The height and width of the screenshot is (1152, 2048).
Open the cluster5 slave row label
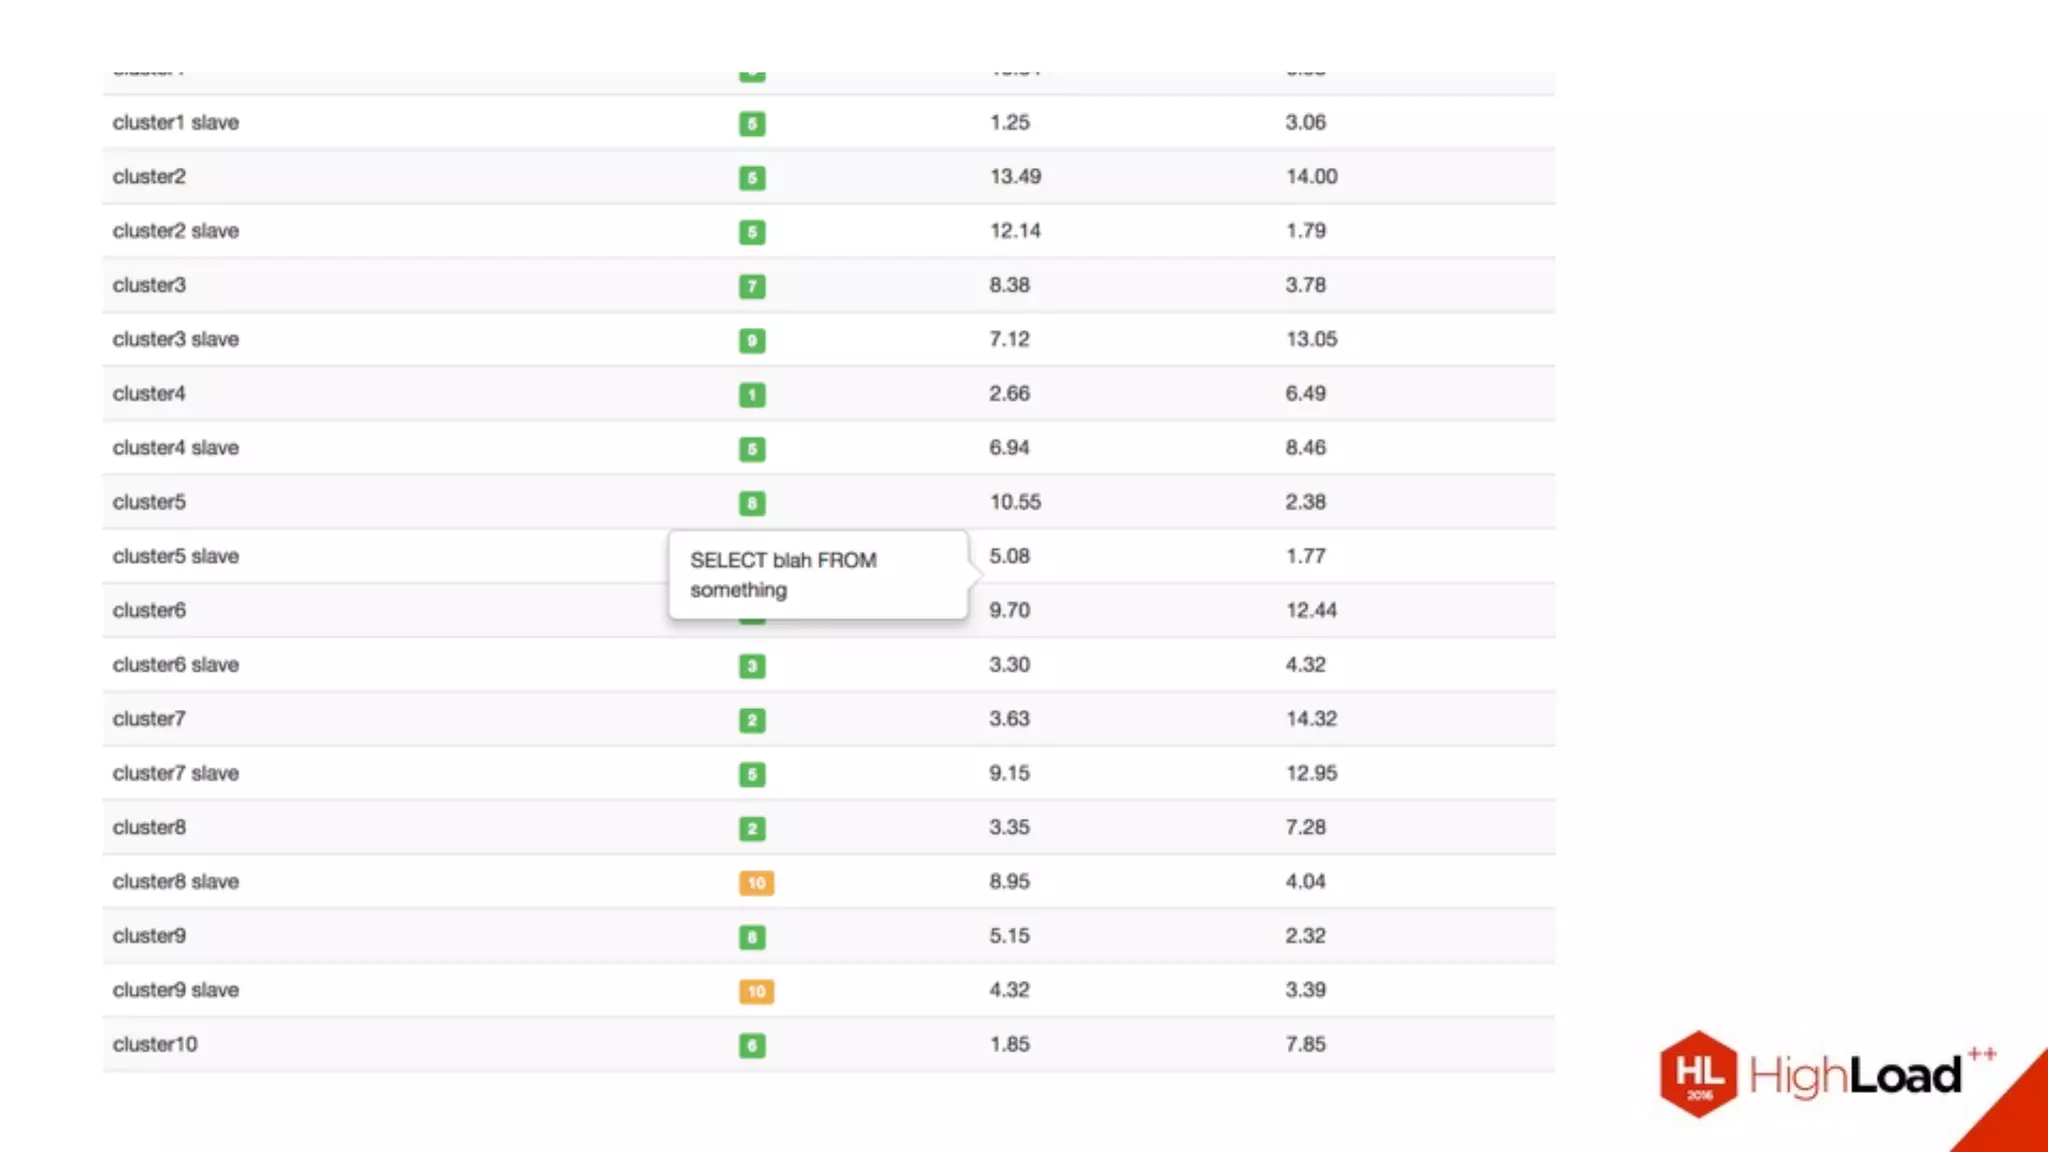(175, 556)
